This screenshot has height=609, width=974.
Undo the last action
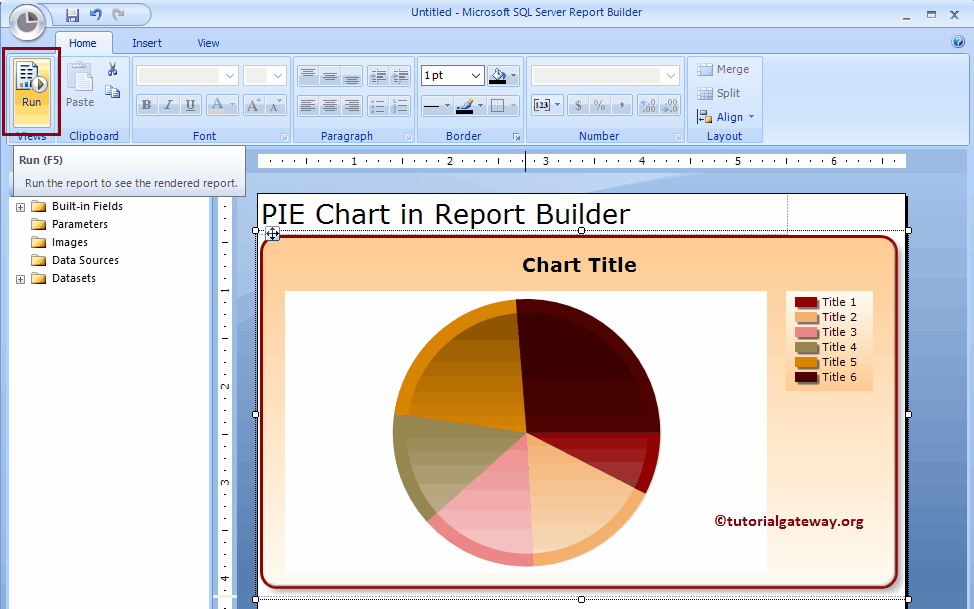96,14
